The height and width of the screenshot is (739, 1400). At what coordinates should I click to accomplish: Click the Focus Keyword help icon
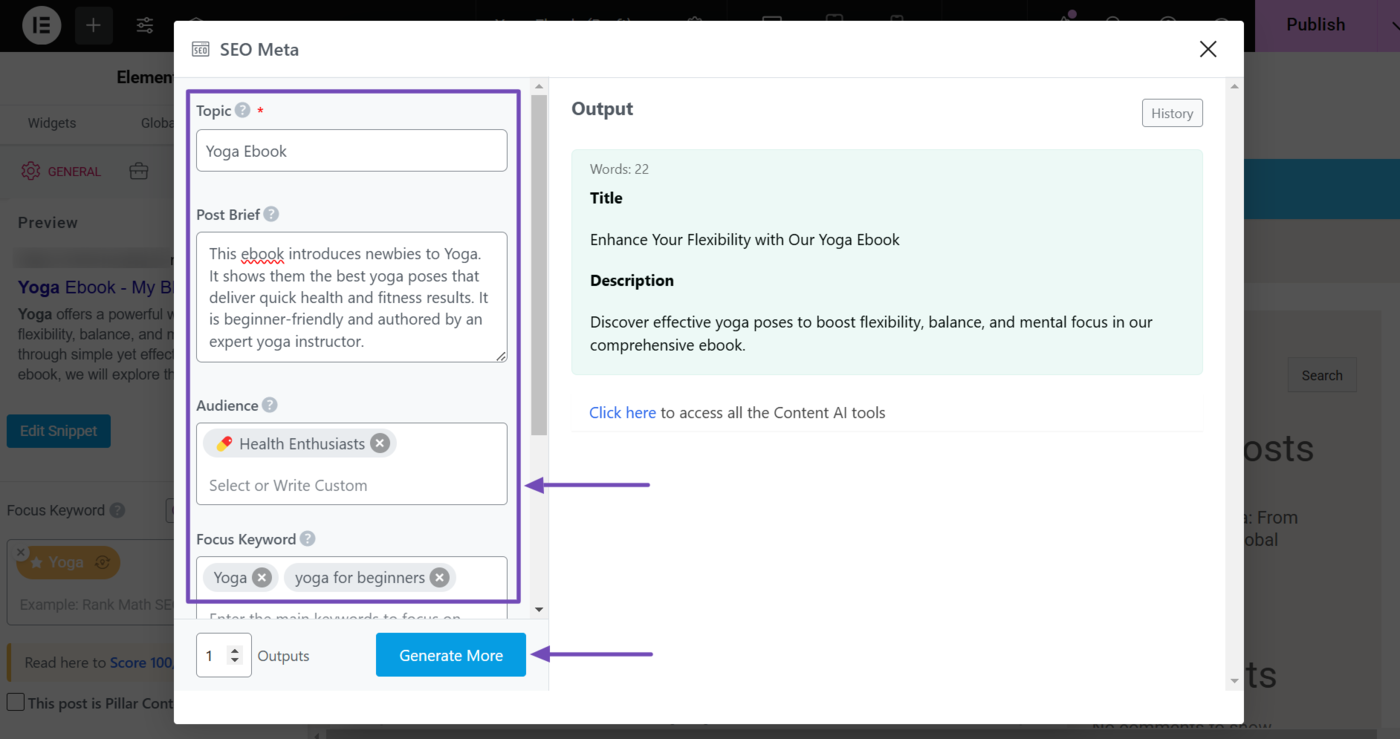coord(307,539)
